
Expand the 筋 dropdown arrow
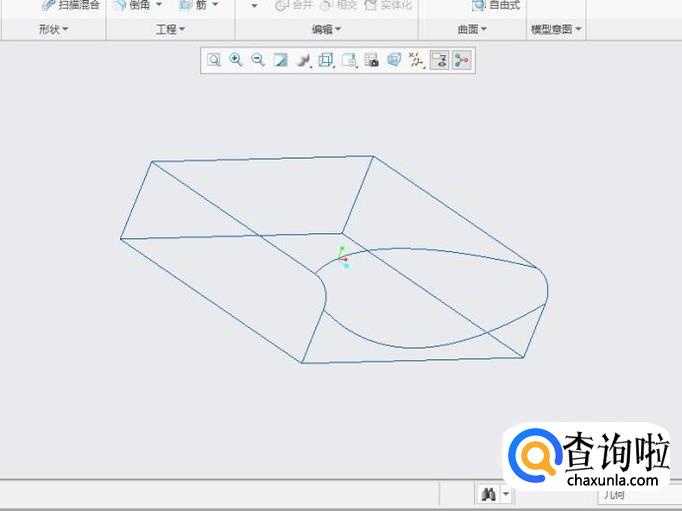tap(215, 5)
